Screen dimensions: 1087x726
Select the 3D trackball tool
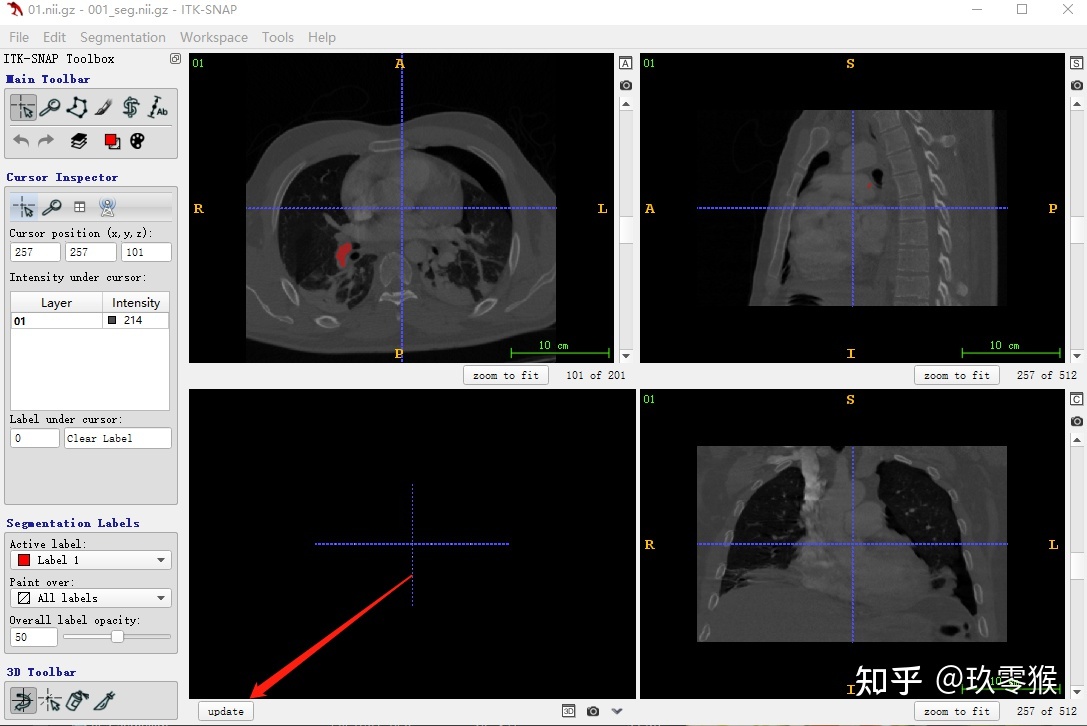[23, 700]
